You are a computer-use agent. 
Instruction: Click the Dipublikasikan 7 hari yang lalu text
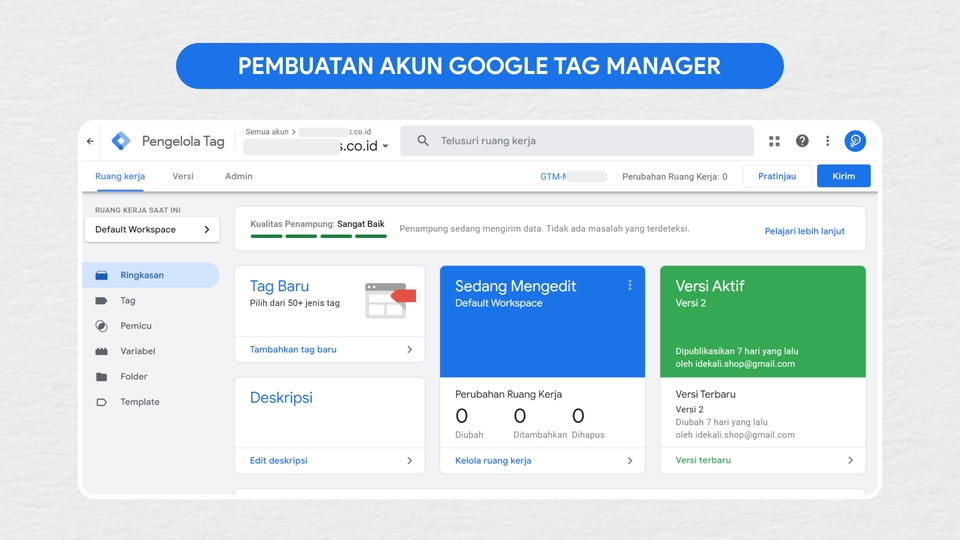[x=737, y=351]
